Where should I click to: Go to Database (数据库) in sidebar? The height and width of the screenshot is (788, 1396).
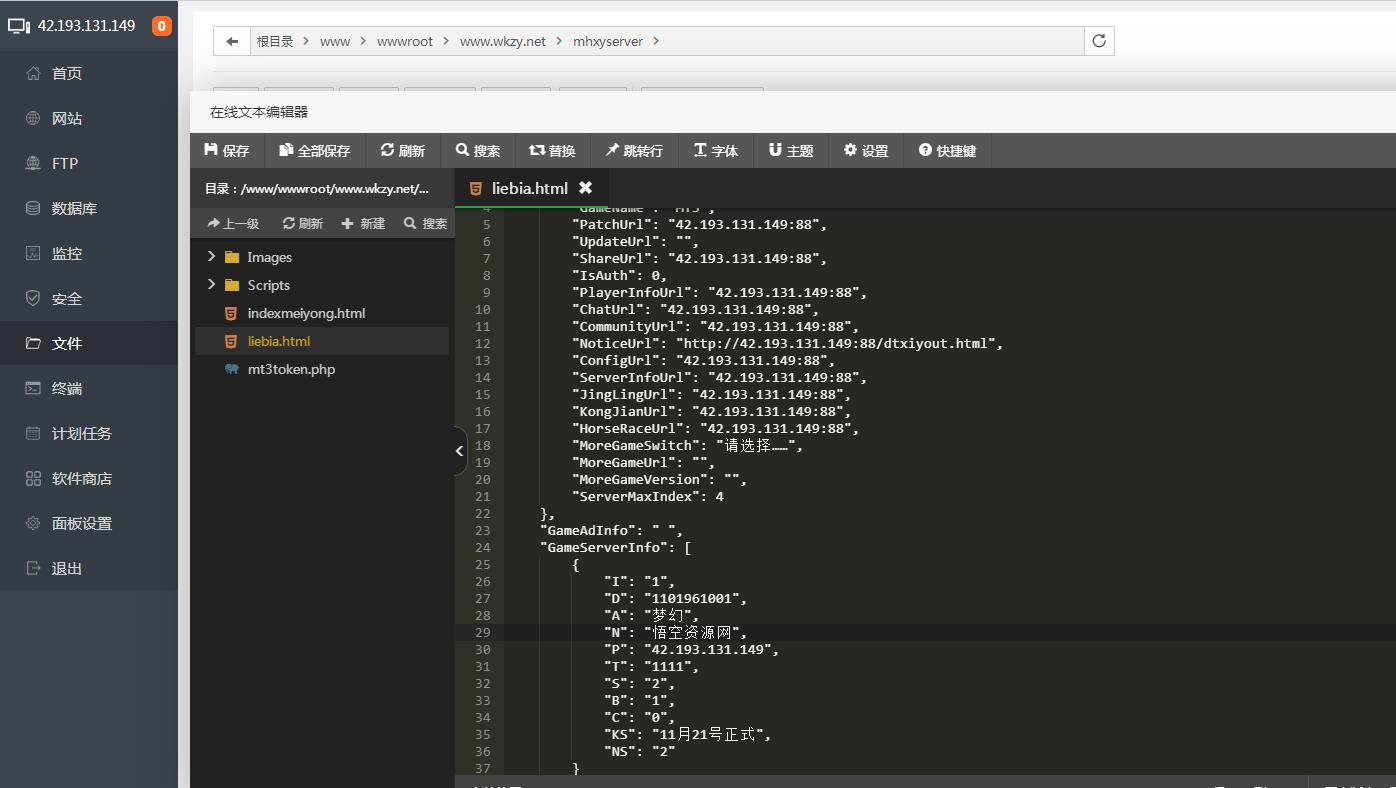point(74,208)
